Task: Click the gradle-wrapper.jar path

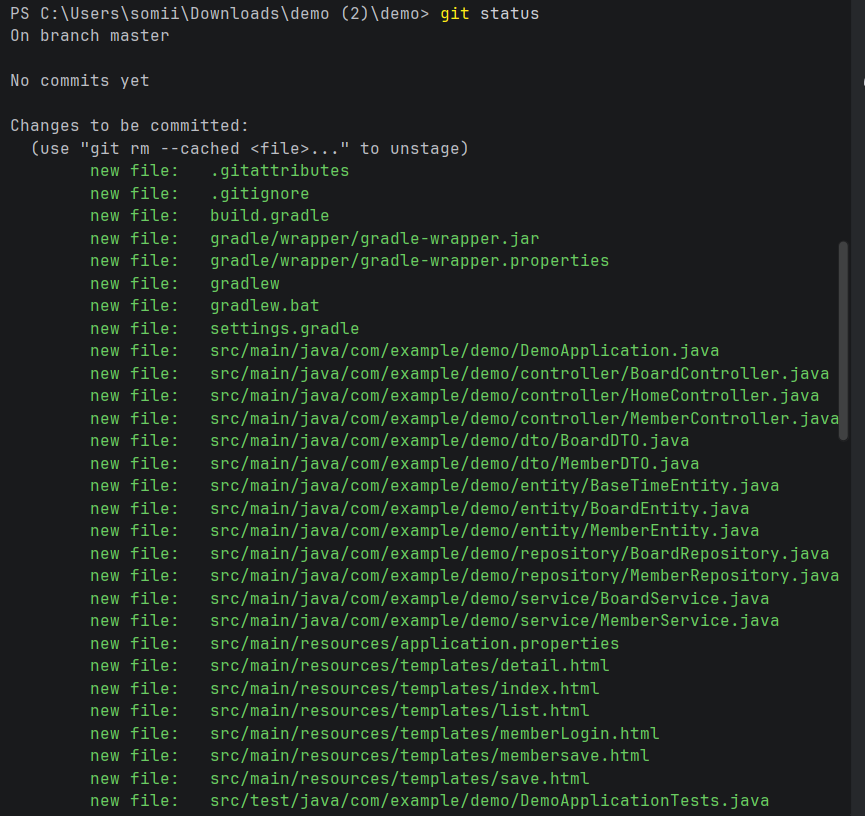Action: pos(375,238)
